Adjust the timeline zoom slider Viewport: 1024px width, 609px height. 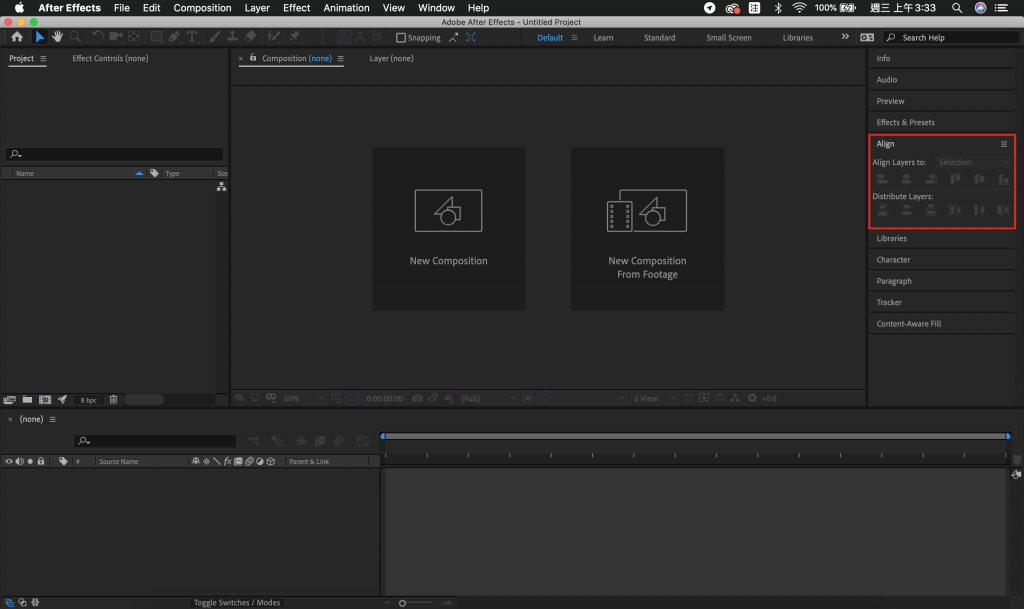402,603
